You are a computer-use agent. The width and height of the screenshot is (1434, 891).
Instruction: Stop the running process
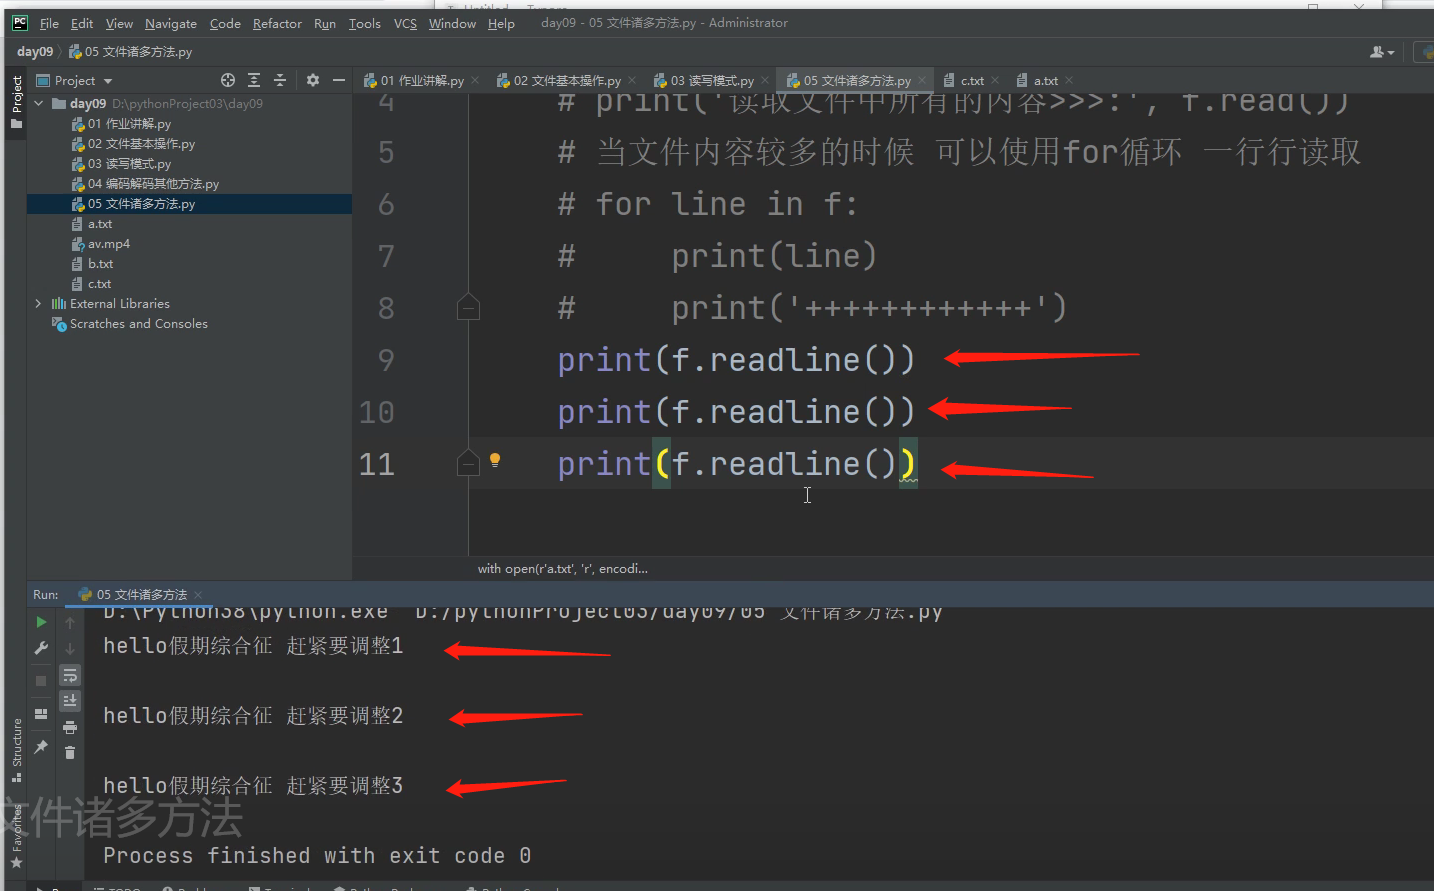[x=41, y=681]
